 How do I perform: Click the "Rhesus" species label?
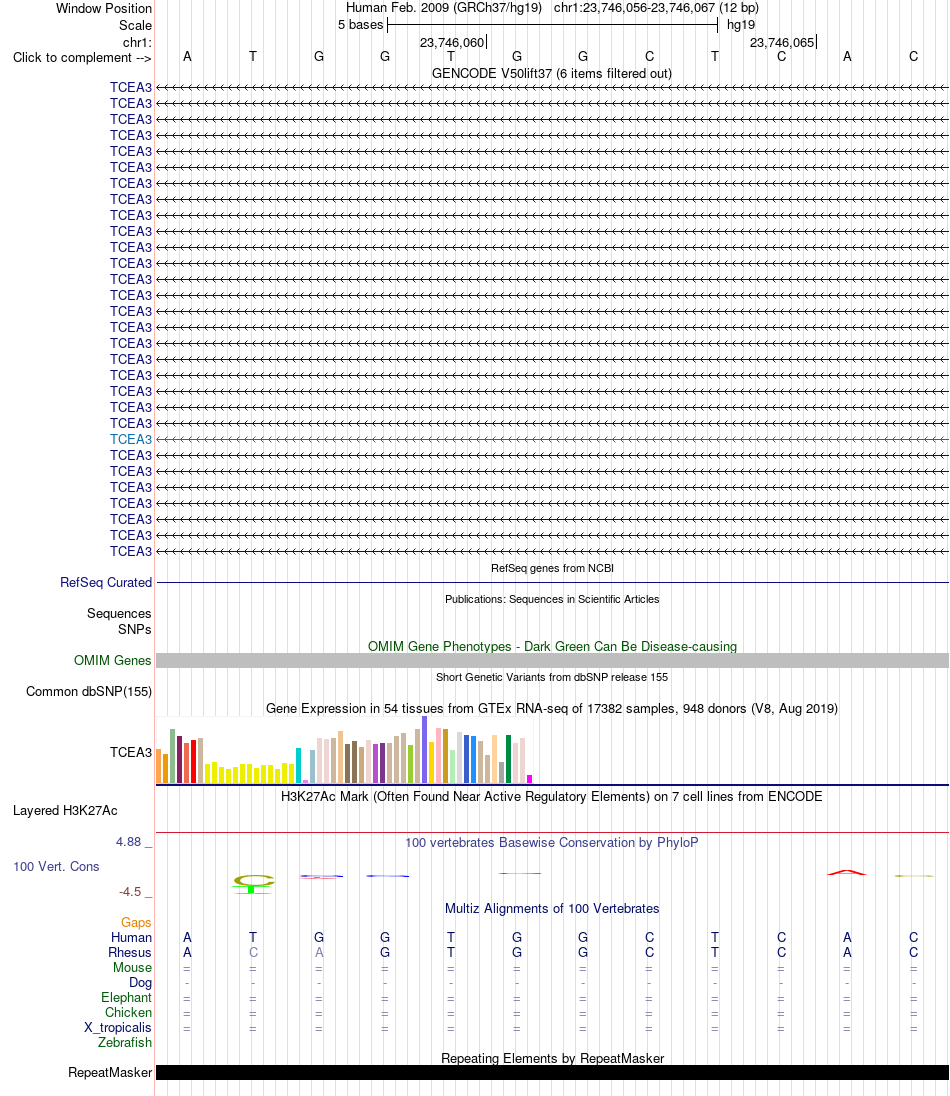point(130,952)
